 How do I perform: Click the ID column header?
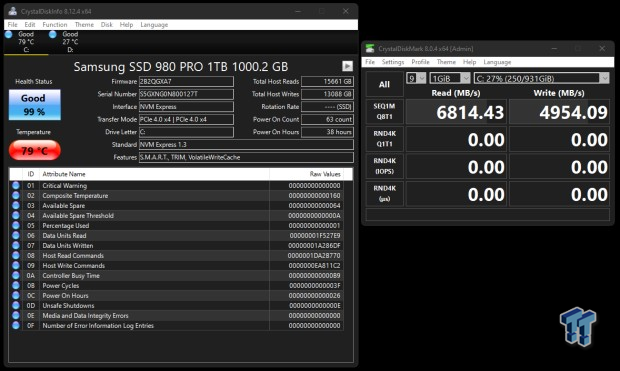(x=30, y=174)
